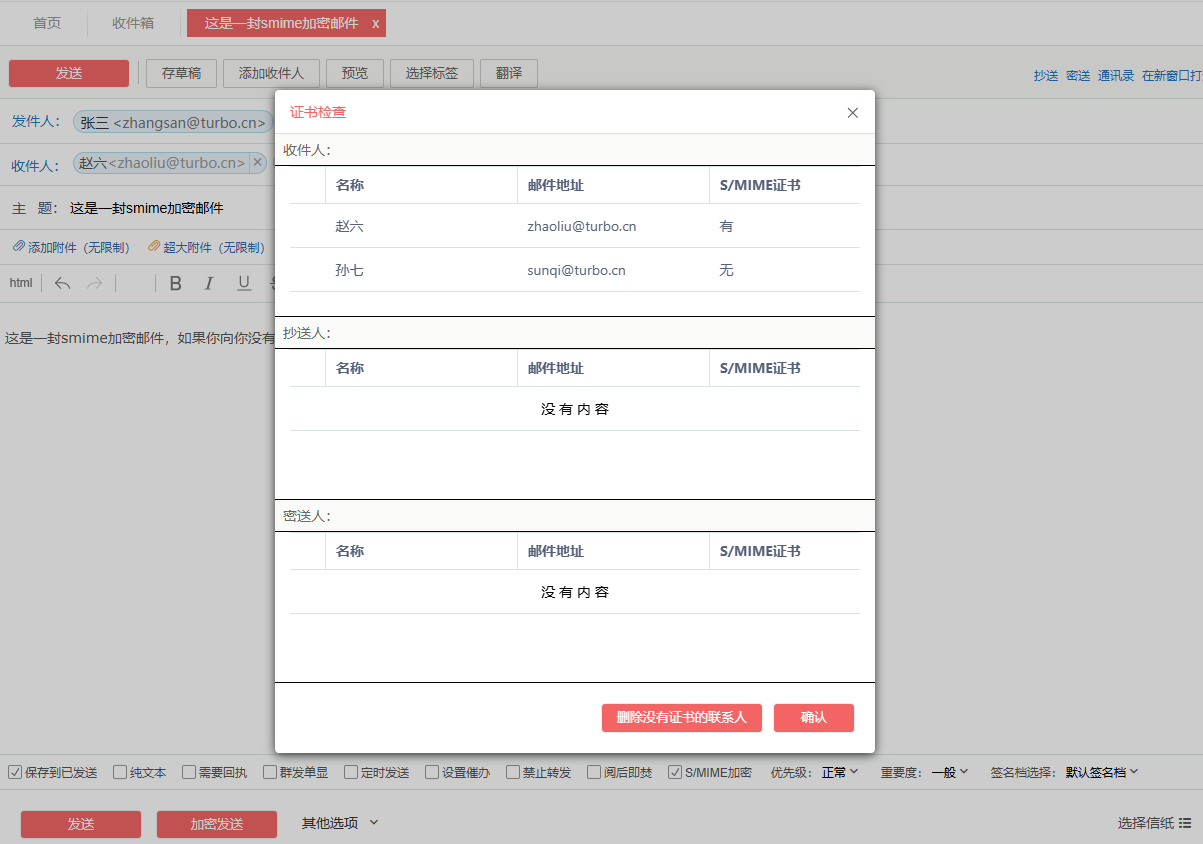Toggle bold formatting in editor
1203x844 pixels.
point(175,283)
